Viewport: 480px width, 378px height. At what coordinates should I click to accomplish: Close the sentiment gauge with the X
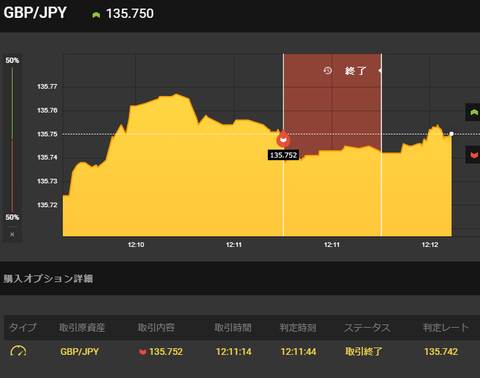(12, 234)
